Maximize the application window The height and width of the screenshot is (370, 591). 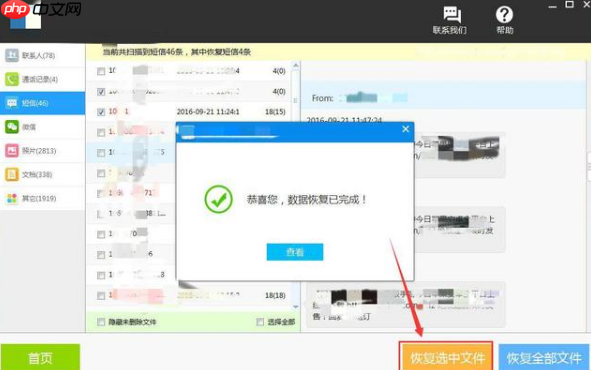(570, 5)
